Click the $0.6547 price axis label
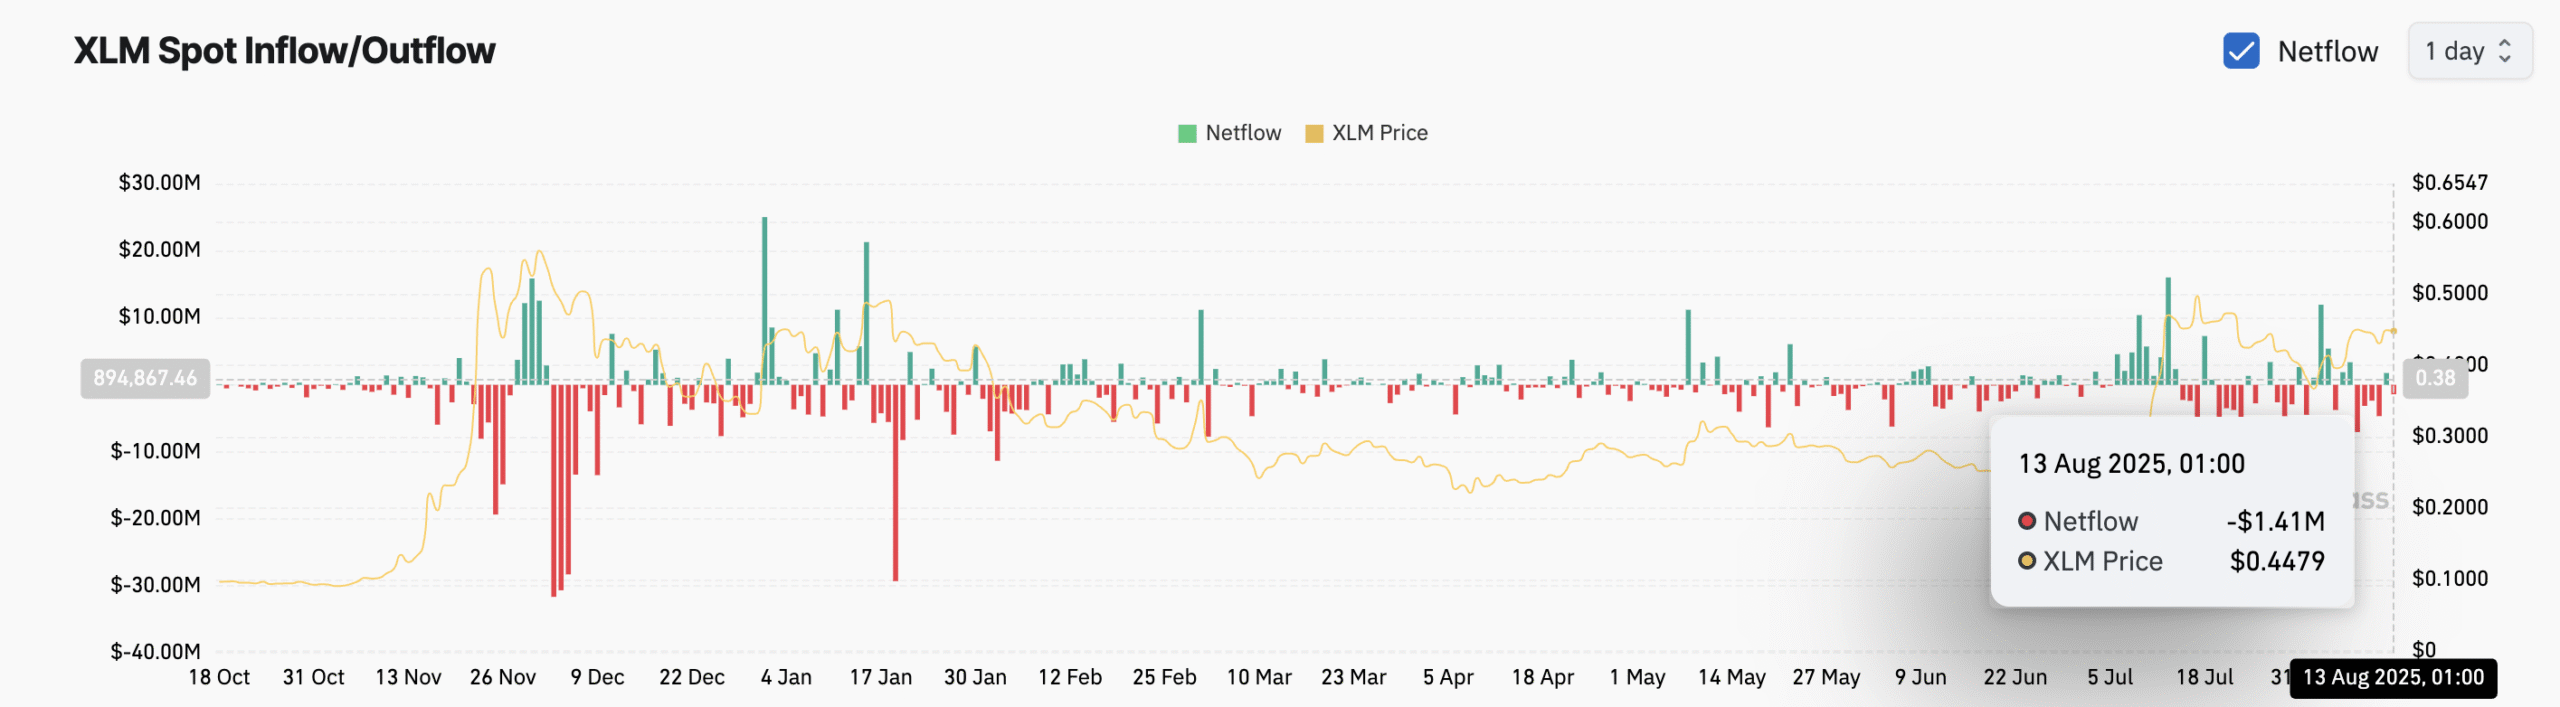Screen dimensions: 2560x707 coord(2449,183)
